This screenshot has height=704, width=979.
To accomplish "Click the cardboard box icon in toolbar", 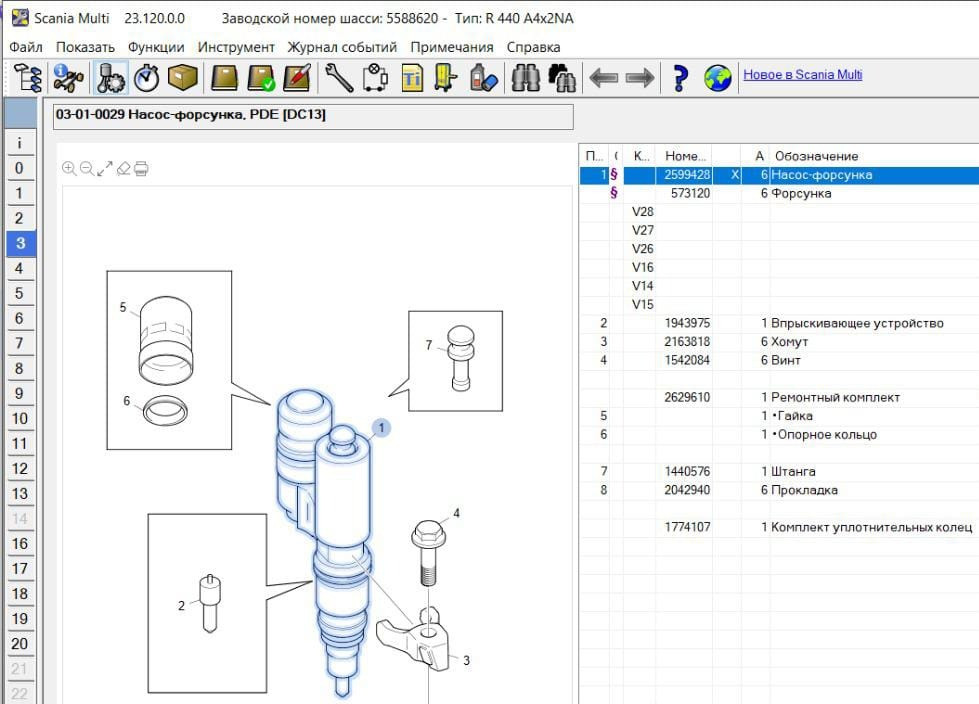I will [182, 78].
